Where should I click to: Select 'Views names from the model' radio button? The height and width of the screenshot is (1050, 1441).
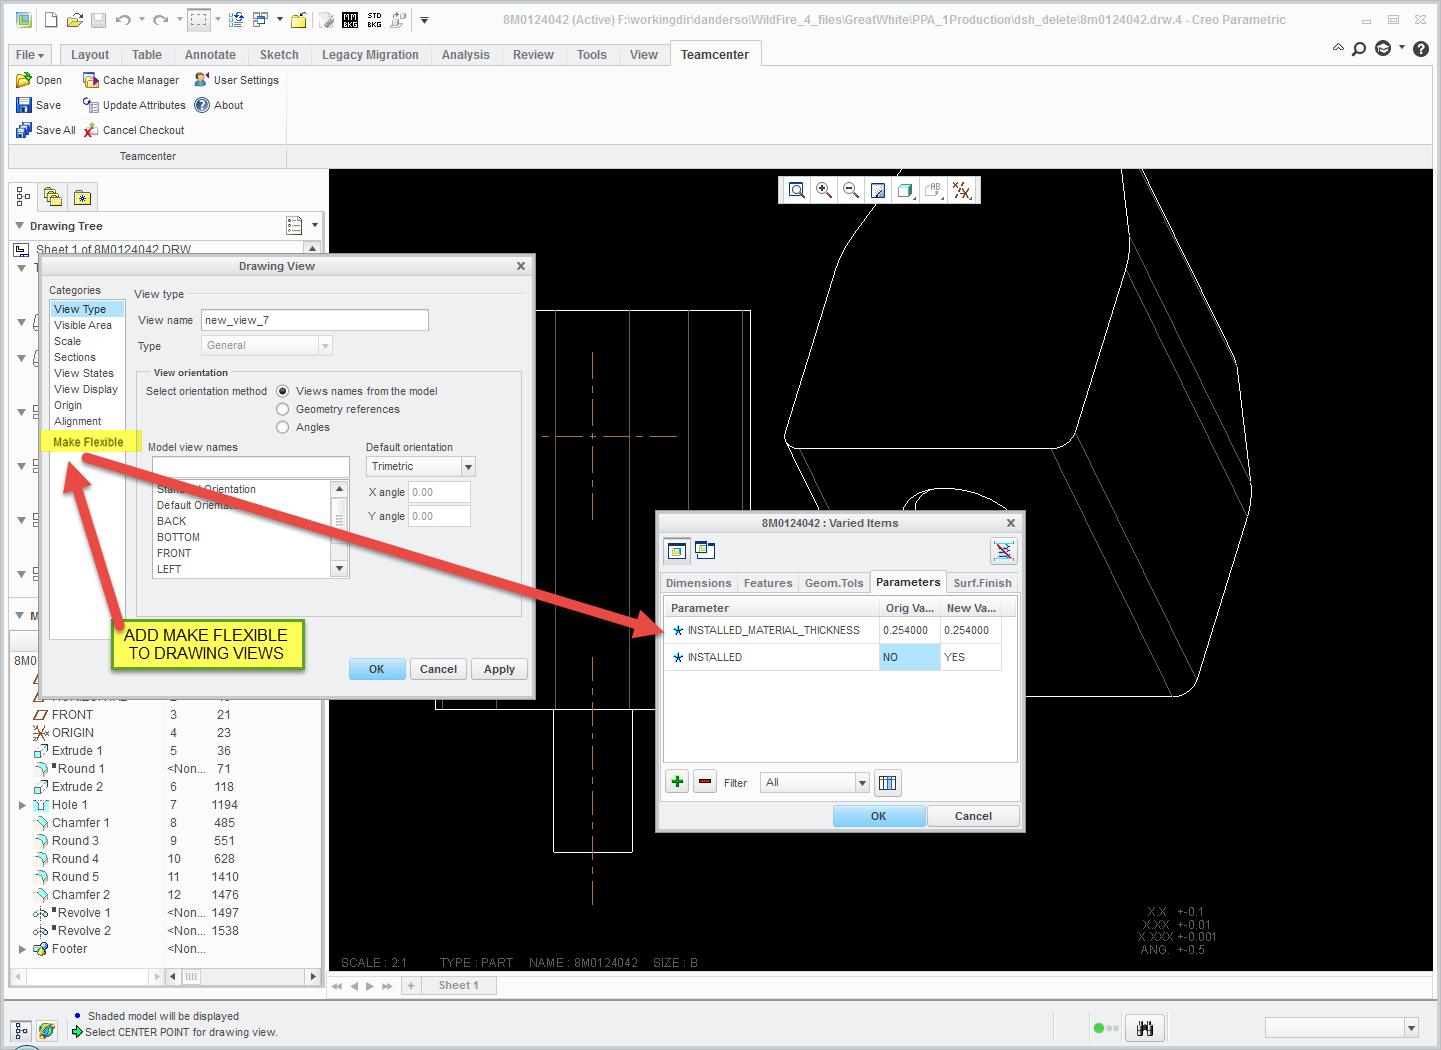tap(283, 391)
